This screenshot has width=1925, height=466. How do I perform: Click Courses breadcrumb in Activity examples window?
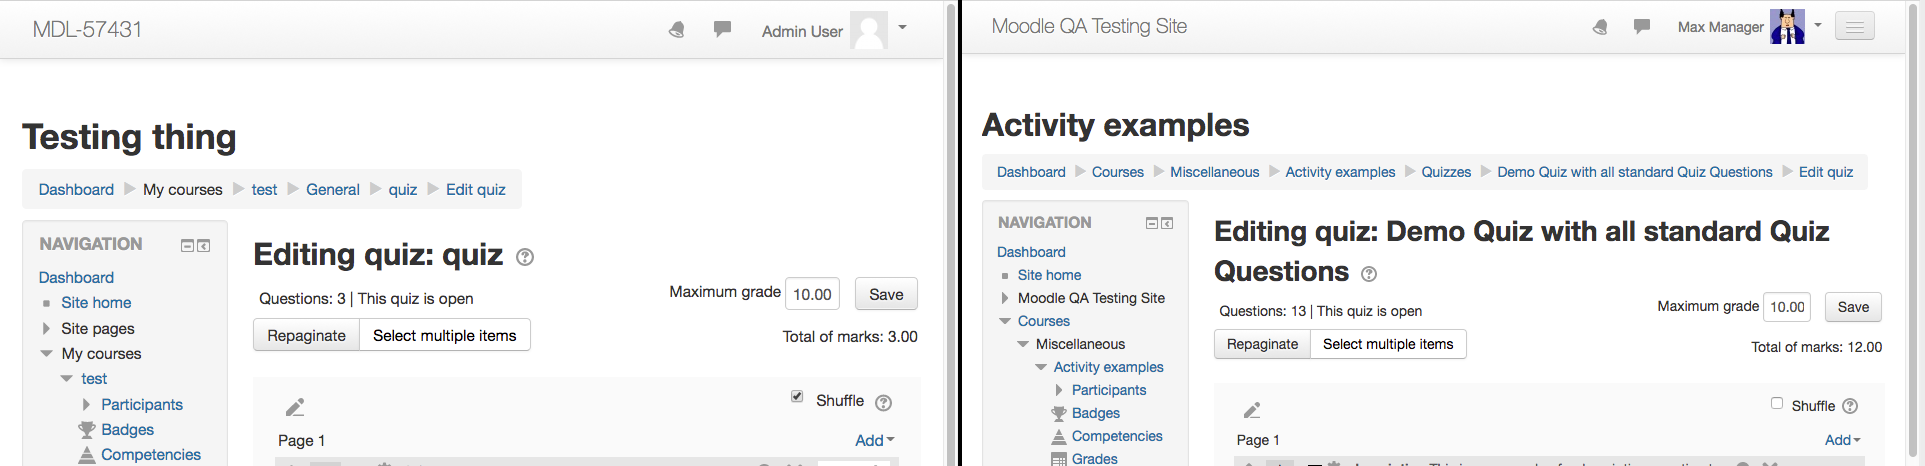pyautogui.click(x=1118, y=172)
